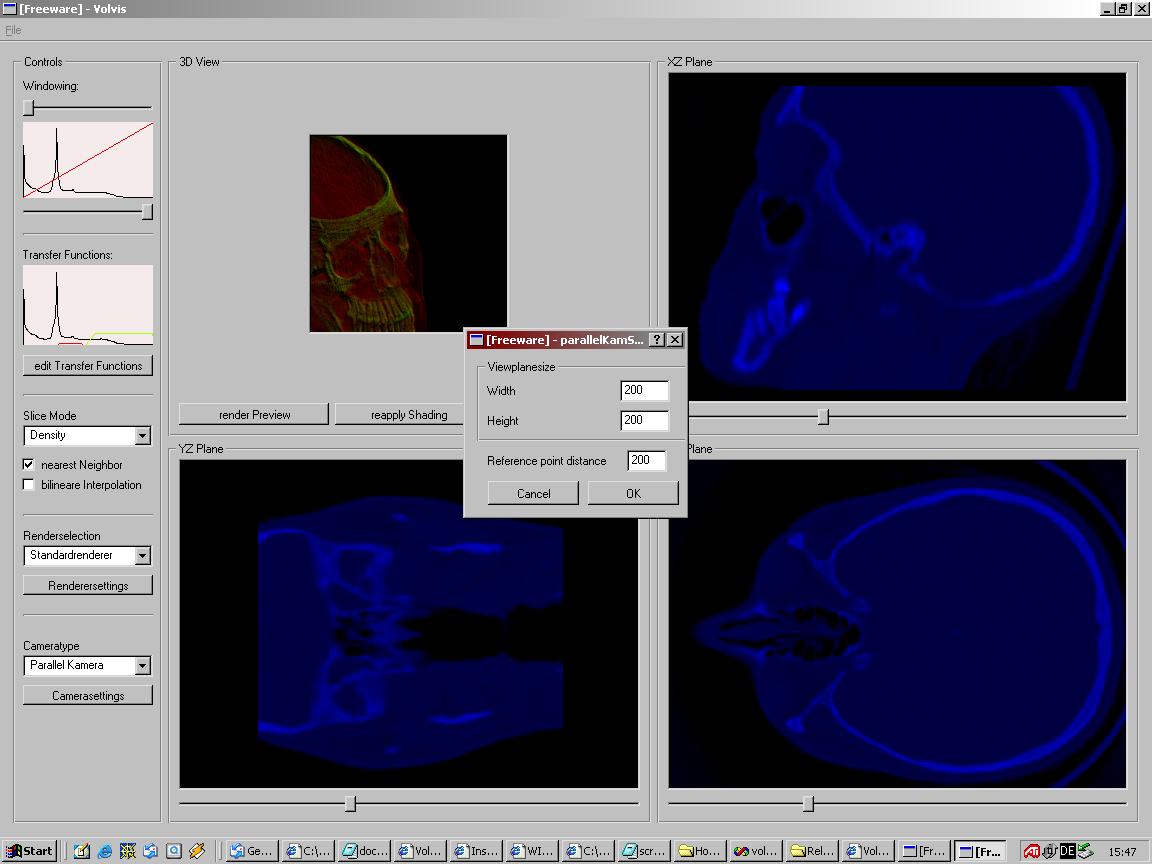This screenshot has width=1152, height=864.
Task: Uncheck the nearest Neighbor checkbox
Action: 29,465
